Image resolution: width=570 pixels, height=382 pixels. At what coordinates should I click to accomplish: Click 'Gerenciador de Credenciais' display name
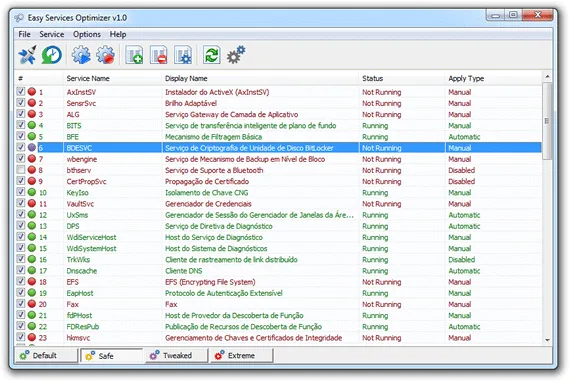(x=208, y=204)
